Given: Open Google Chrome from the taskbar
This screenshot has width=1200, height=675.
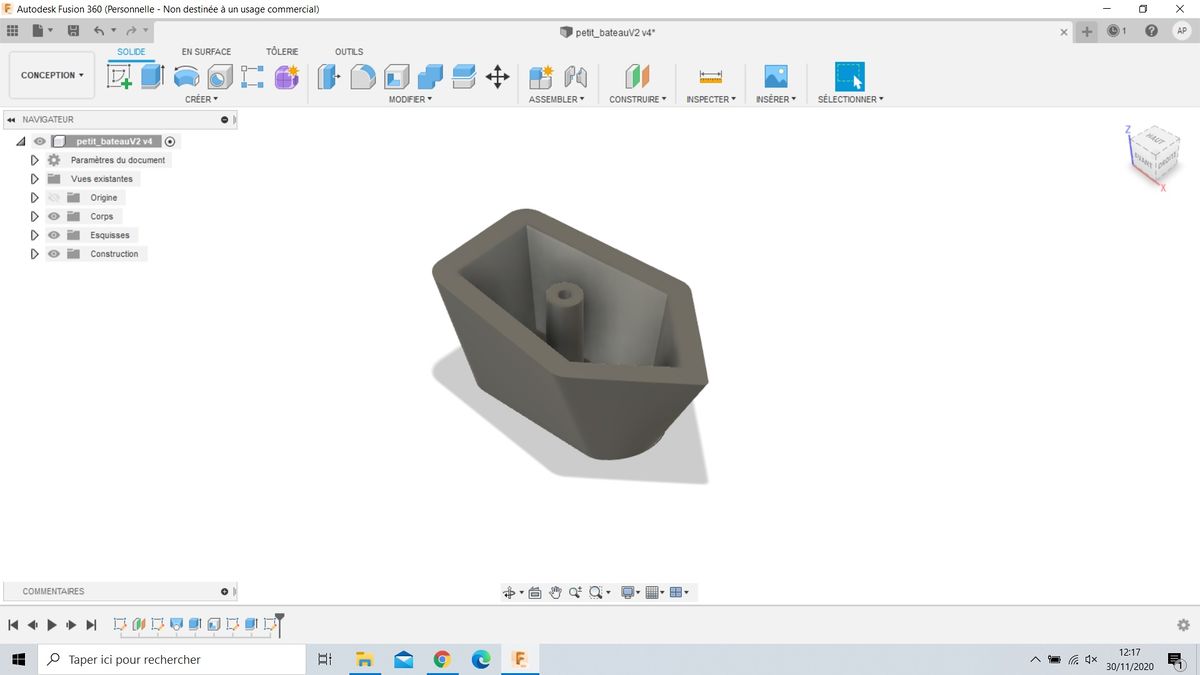Looking at the screenshot, I should (442, 659).
